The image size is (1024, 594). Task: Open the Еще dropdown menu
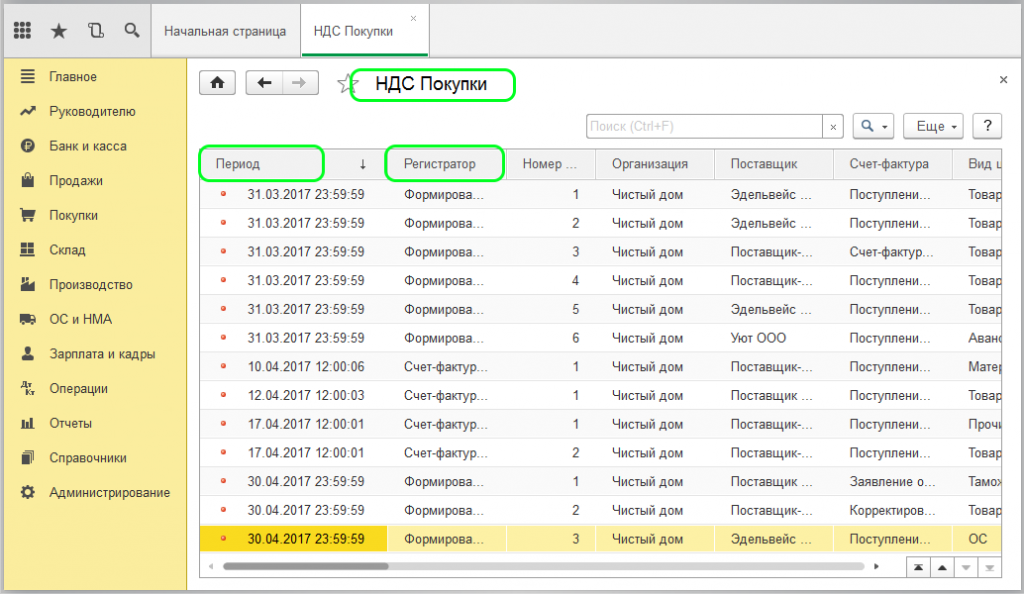[x=932, y=127]
